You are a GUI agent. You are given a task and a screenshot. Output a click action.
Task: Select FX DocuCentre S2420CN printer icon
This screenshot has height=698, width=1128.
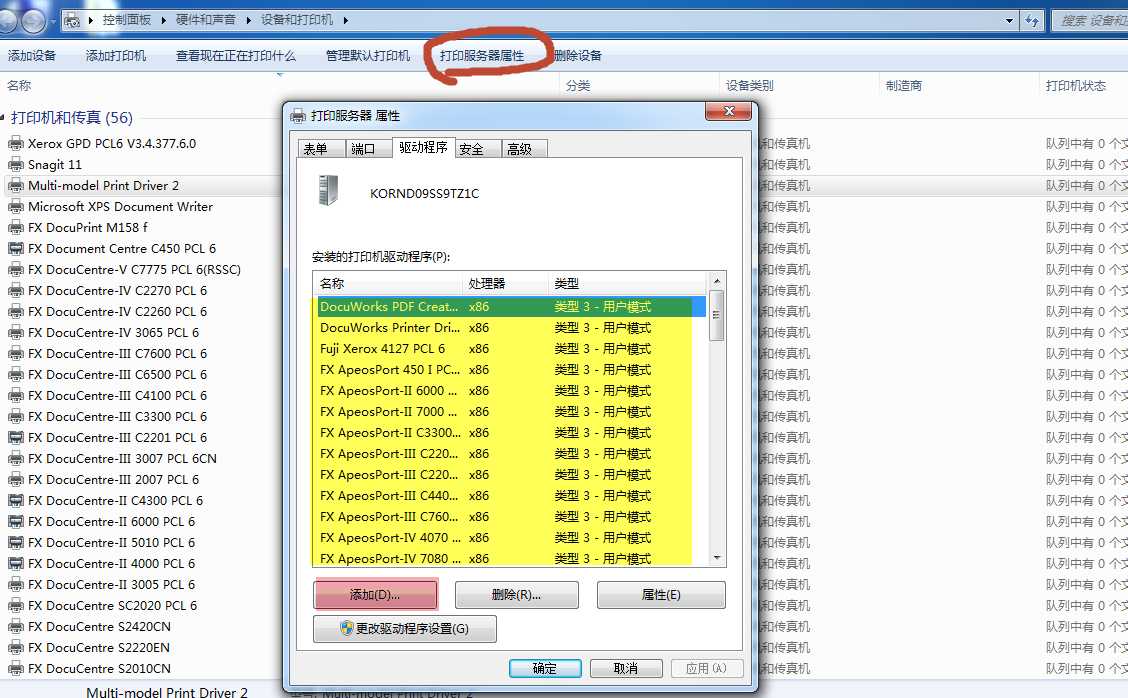click(15, 626)
